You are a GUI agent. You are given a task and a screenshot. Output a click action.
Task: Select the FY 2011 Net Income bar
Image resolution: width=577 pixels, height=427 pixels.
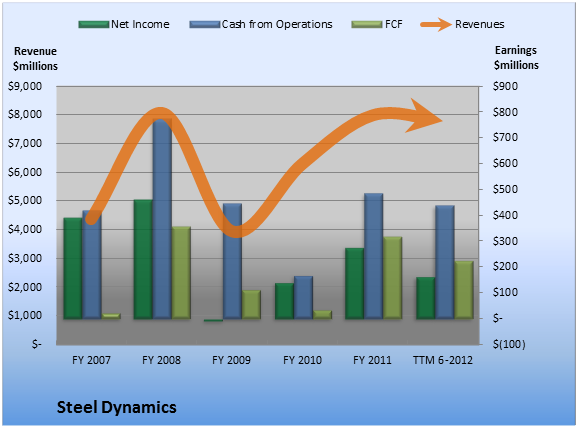(x=355, y=284)
